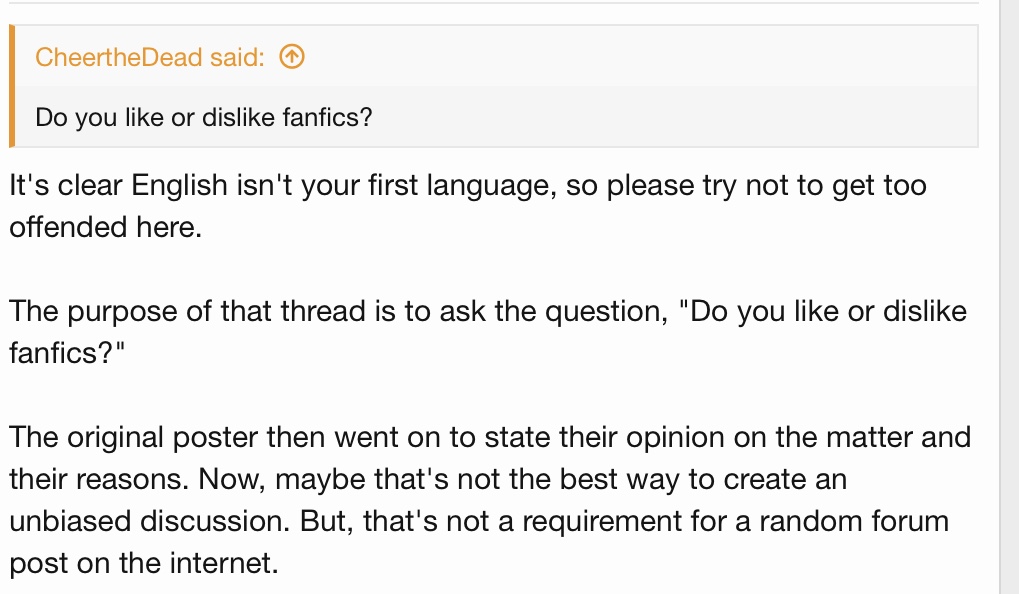Click the word "said:" in the quote header

pos(237,57)
